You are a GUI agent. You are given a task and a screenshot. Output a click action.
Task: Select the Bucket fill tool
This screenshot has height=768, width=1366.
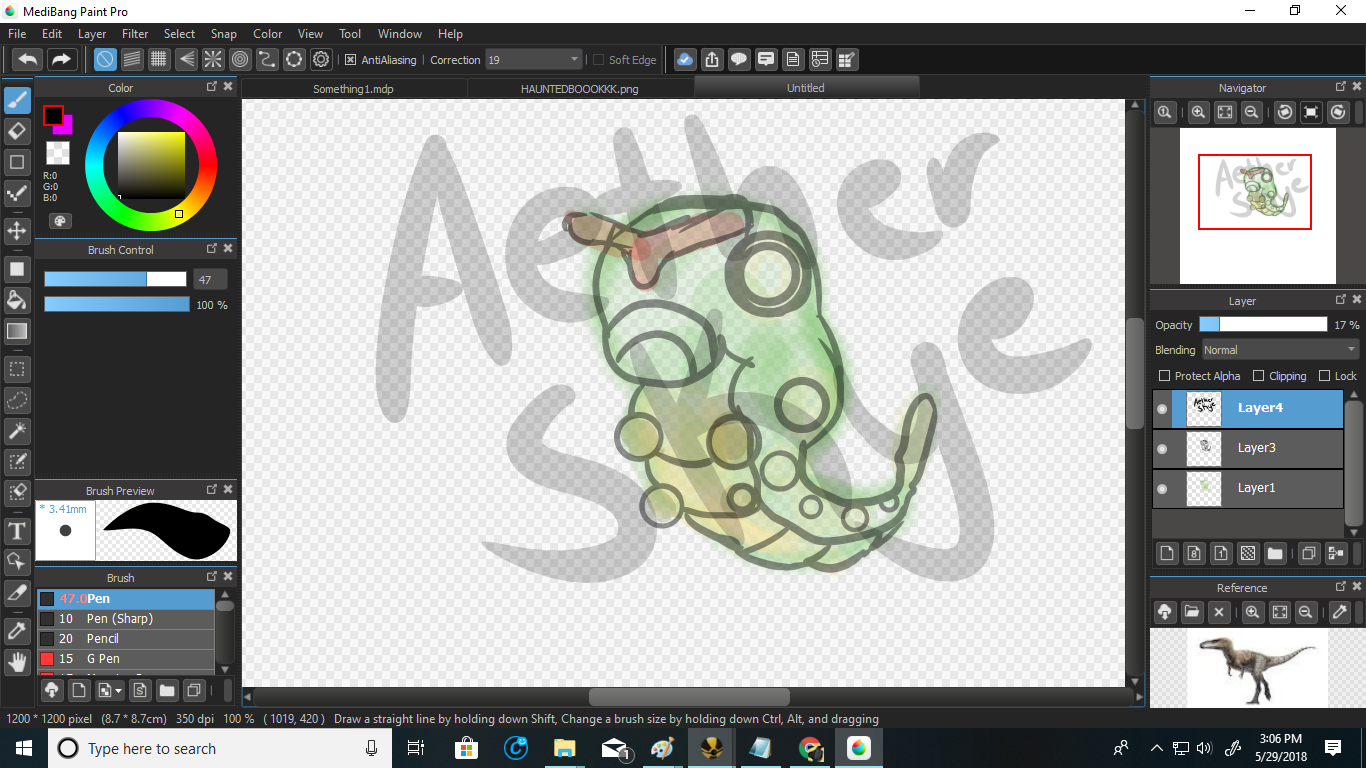pyautogui.click(x=17, y=300)
